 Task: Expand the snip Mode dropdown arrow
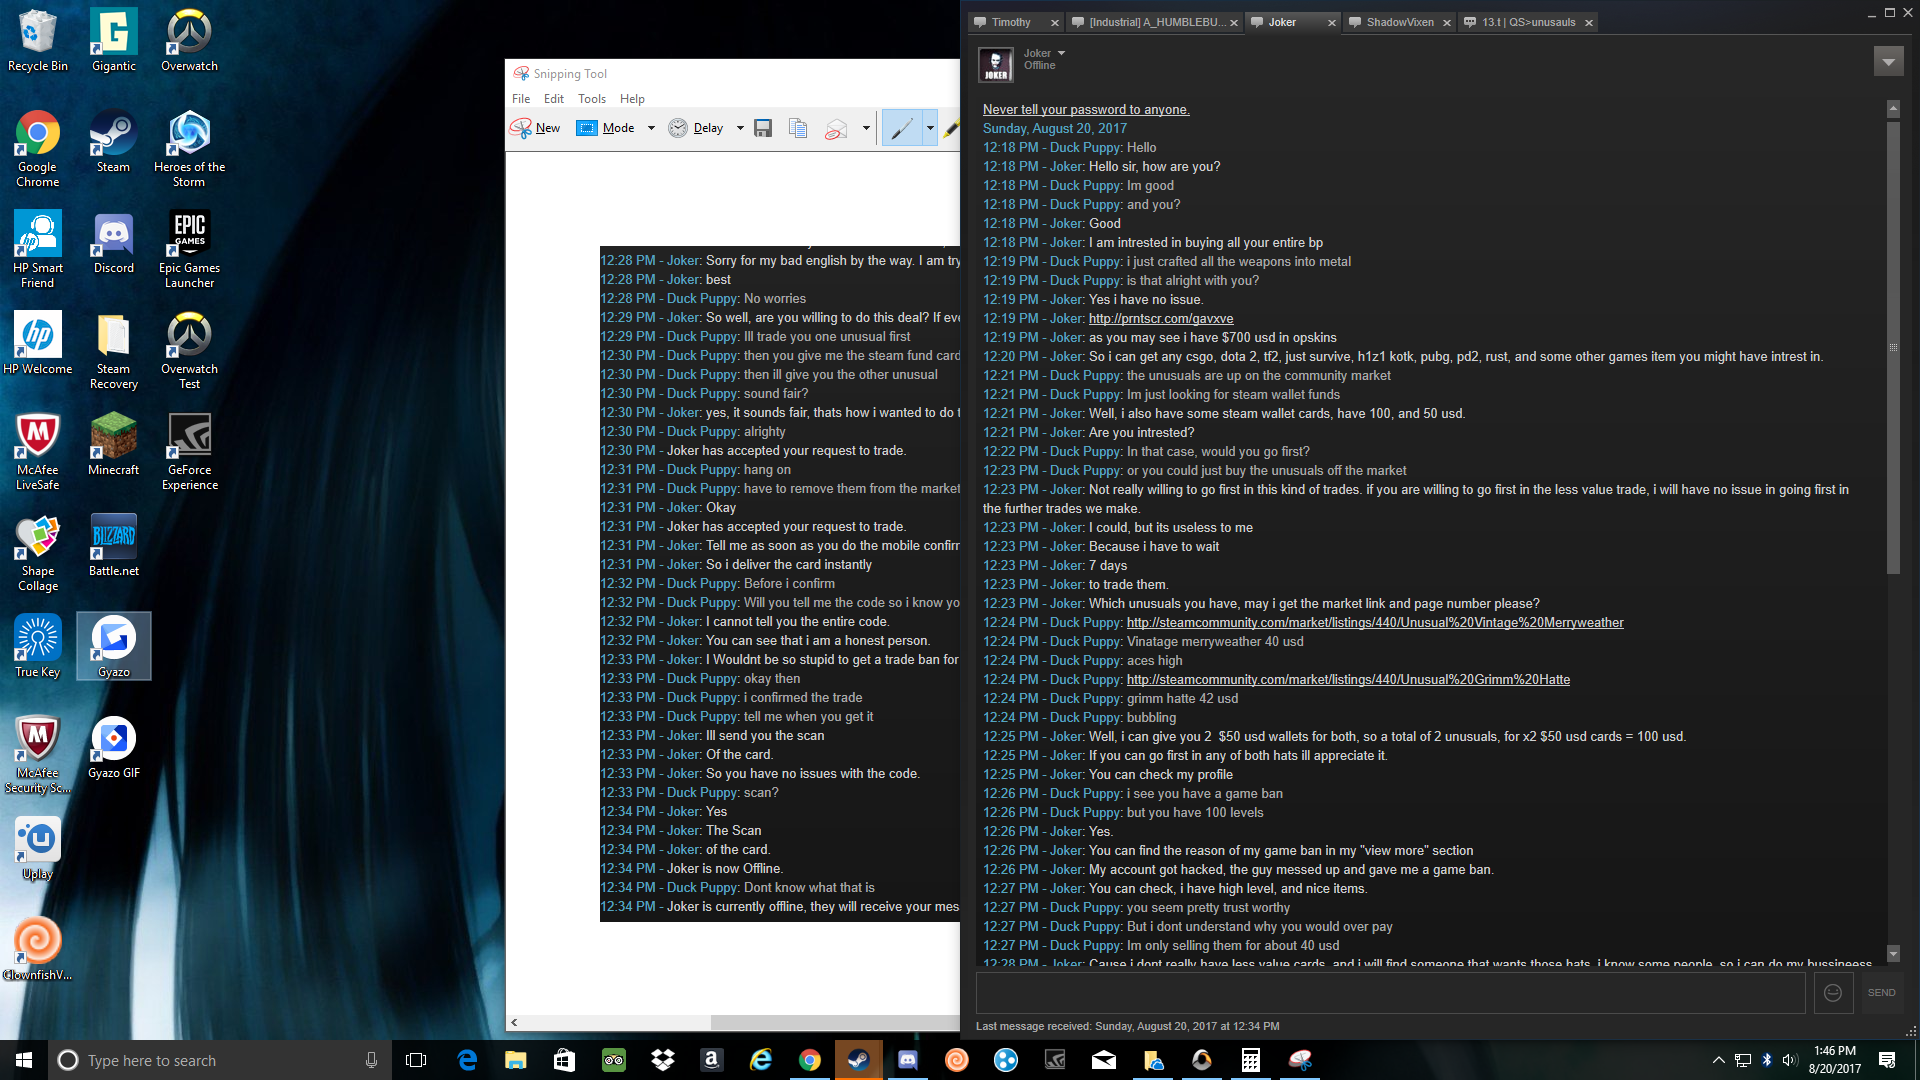click(x=651, y=128)
